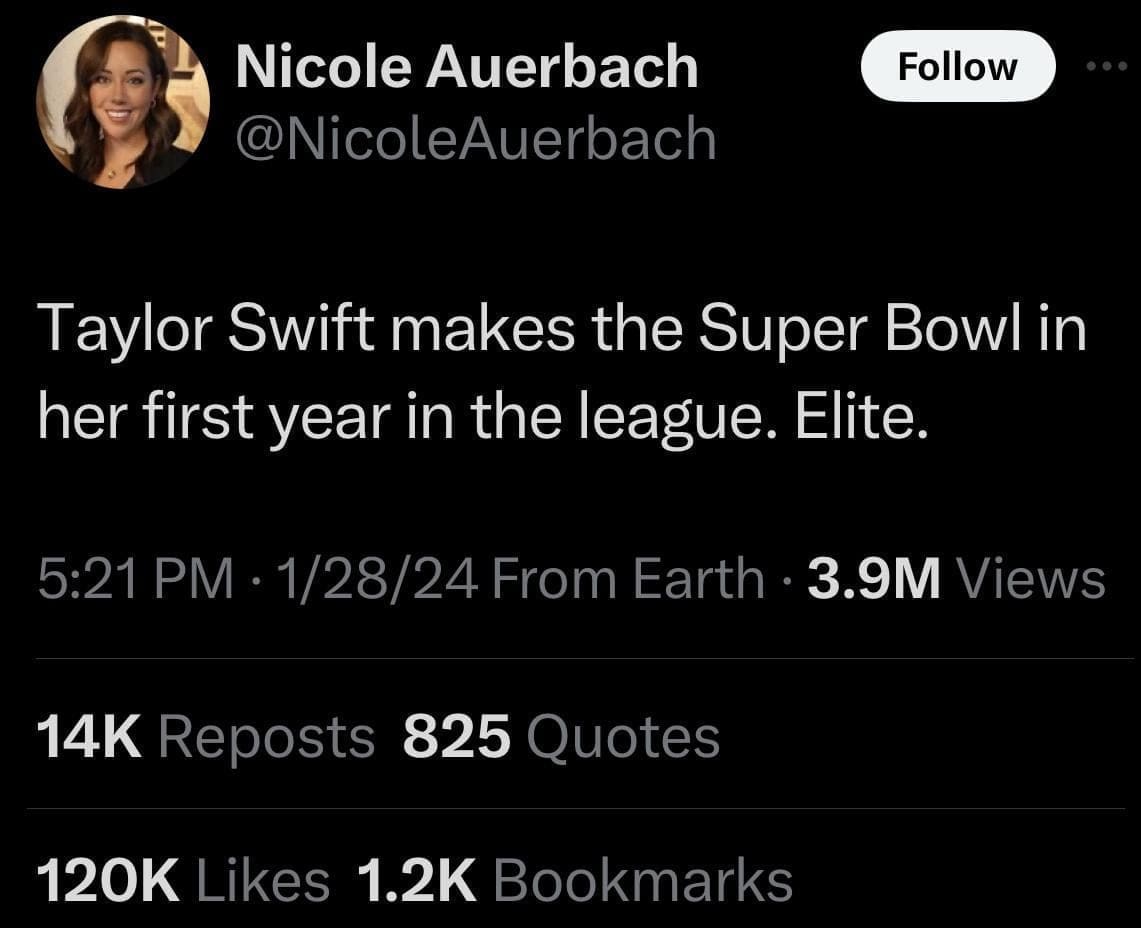This screenshot has width=1141, height=928.
Task: Show the 120K Likes list
Action: [x=183, y=880]
